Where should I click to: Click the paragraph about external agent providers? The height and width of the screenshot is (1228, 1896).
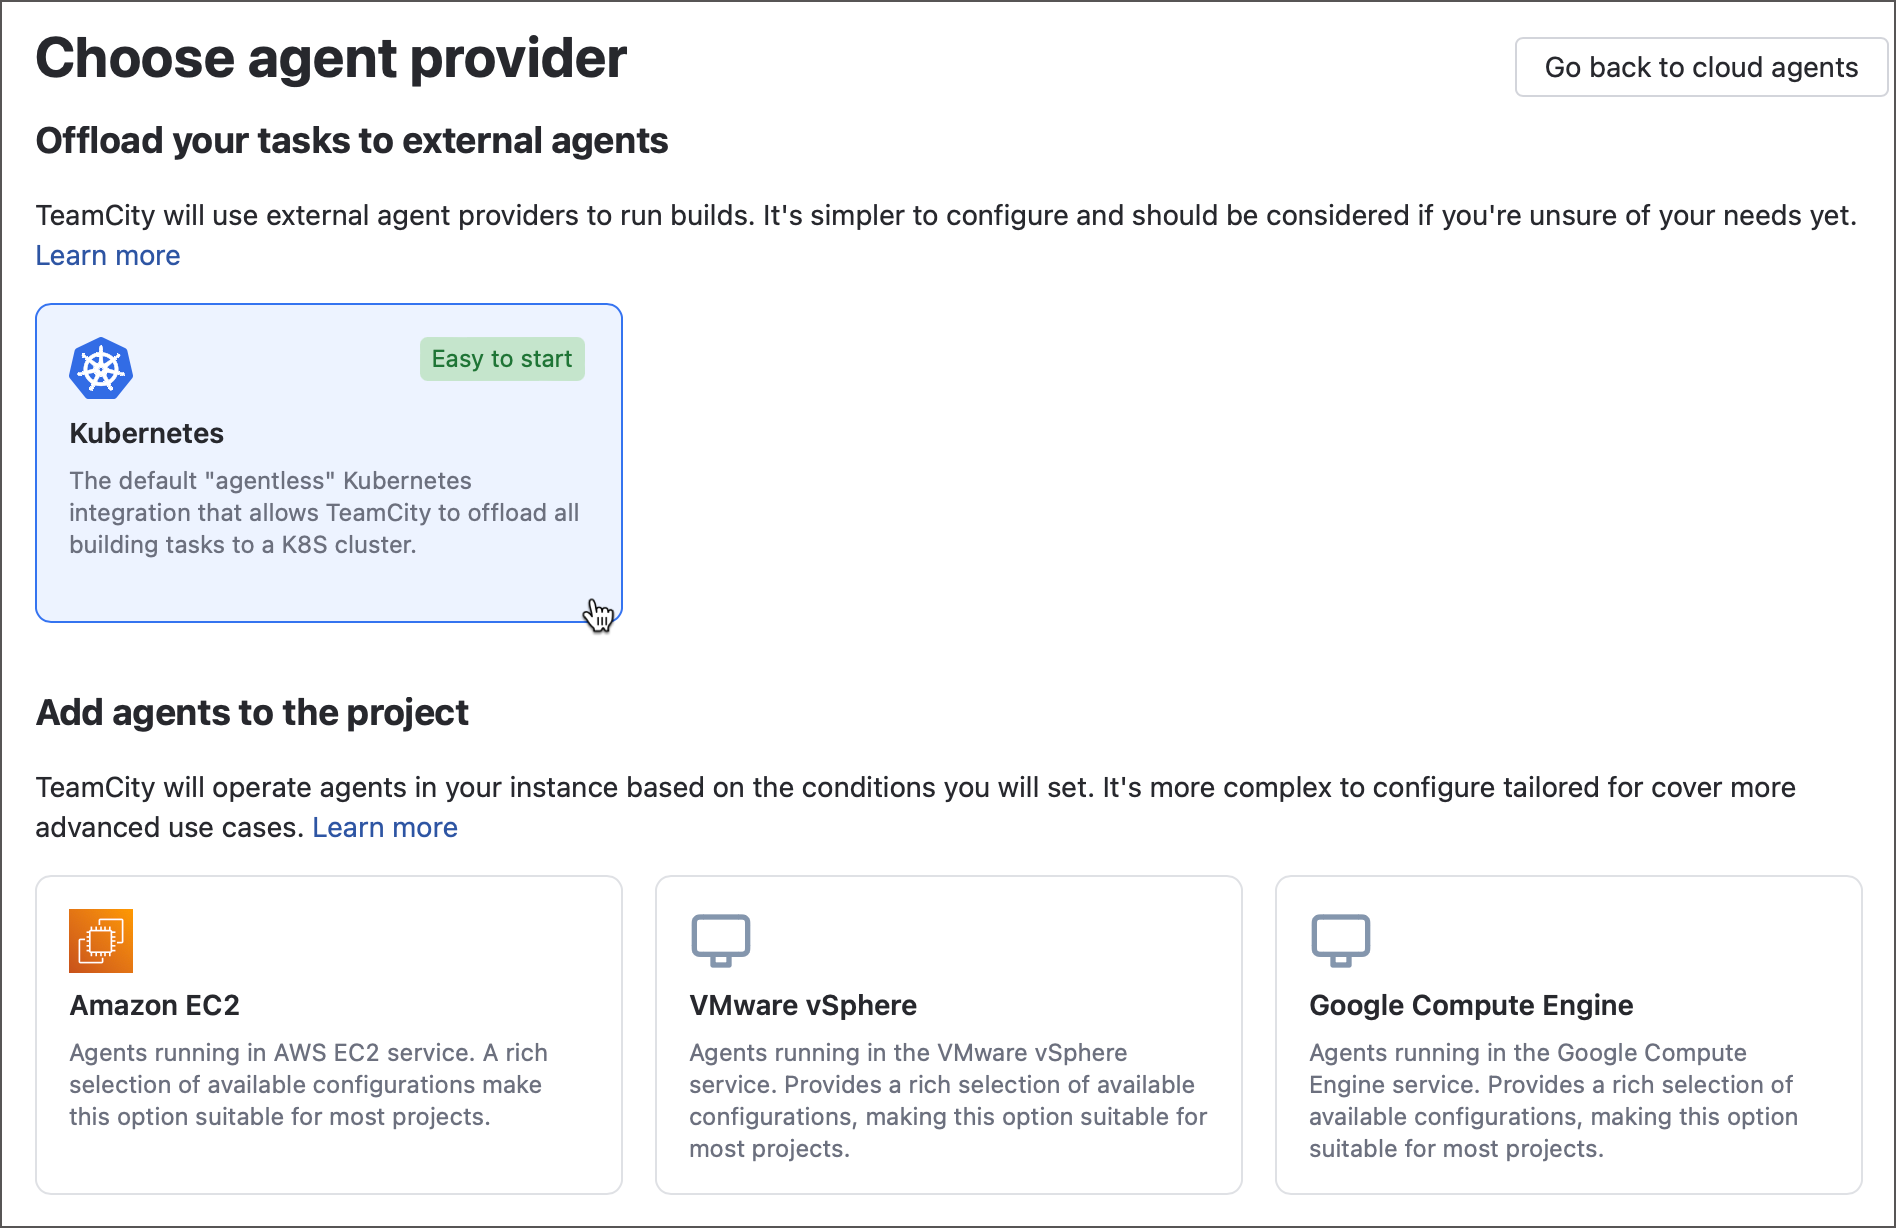click(x=946, y=216)
